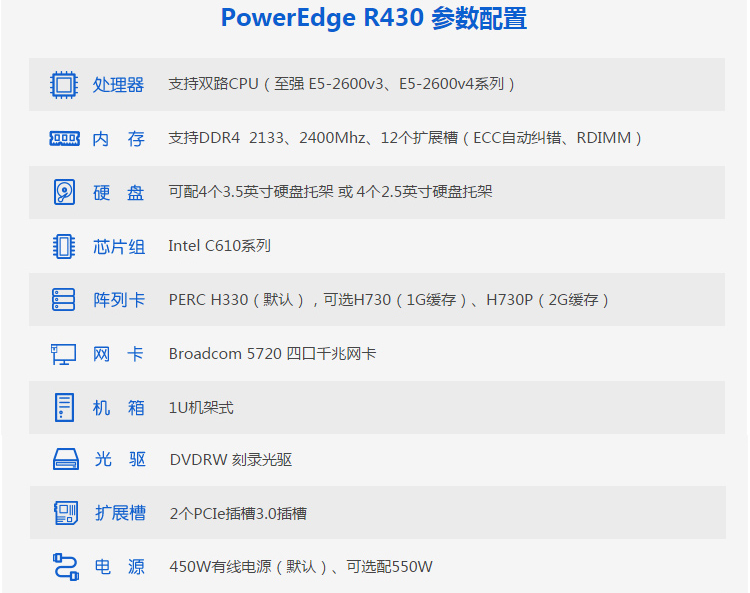Viewport: 750px width, 593px height.
Task: Click the DVDRW 刻录光驱 text
Action: pyautogui.click(x=230, y=461)
